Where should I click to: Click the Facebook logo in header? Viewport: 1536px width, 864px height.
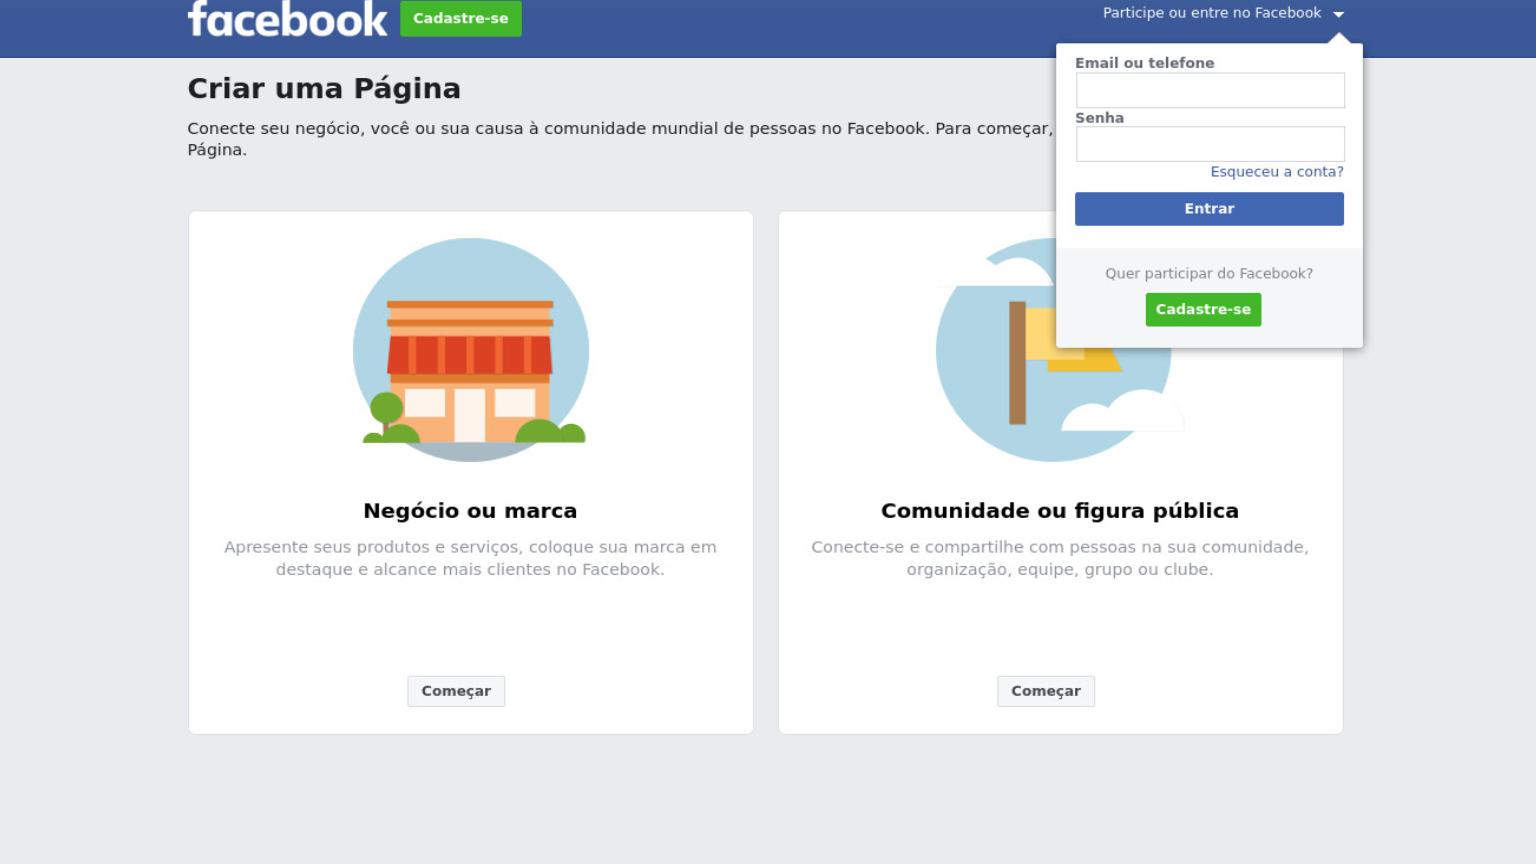287,18
